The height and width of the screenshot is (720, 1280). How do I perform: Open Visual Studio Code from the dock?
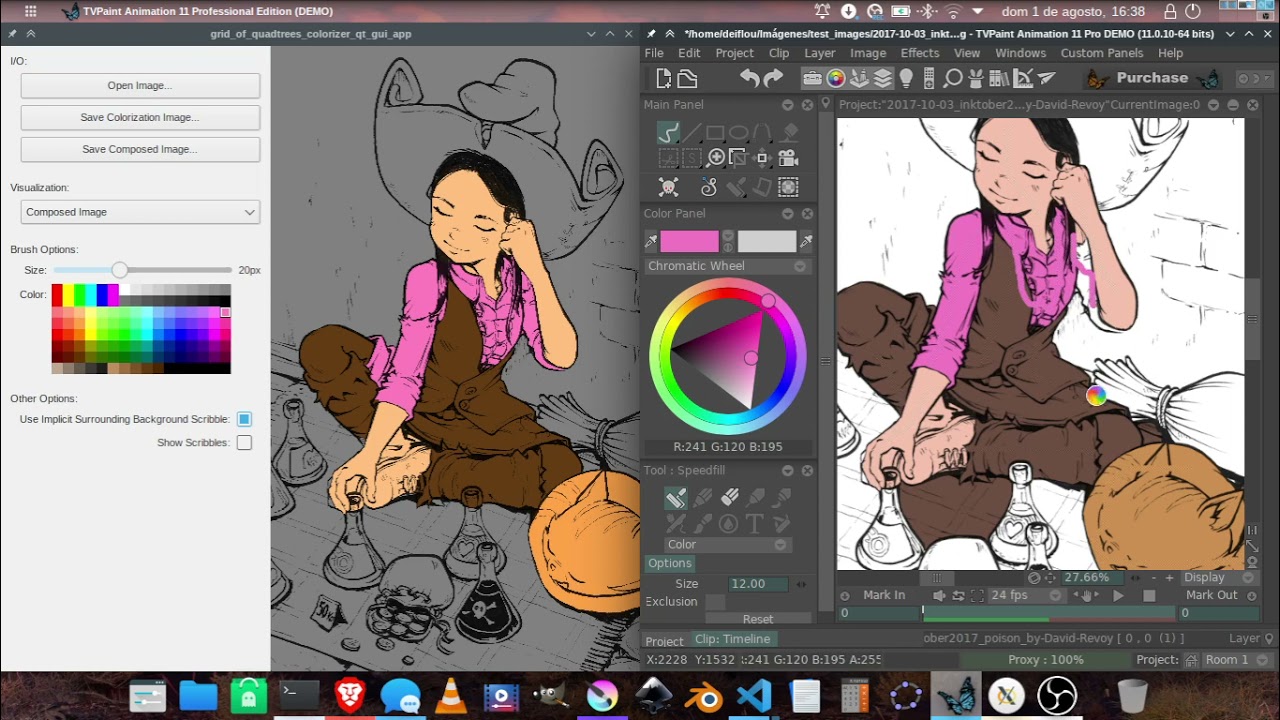click(754, 695)
